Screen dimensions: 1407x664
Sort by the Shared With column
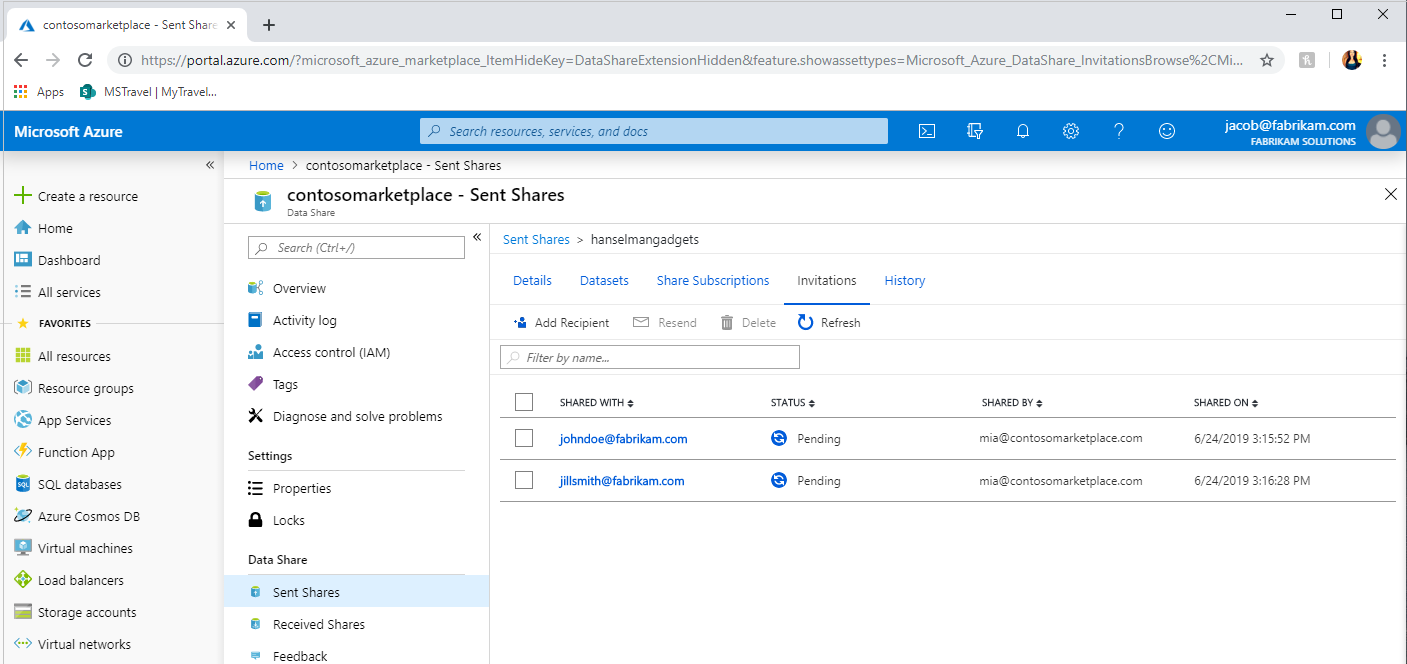coord(597,403)
